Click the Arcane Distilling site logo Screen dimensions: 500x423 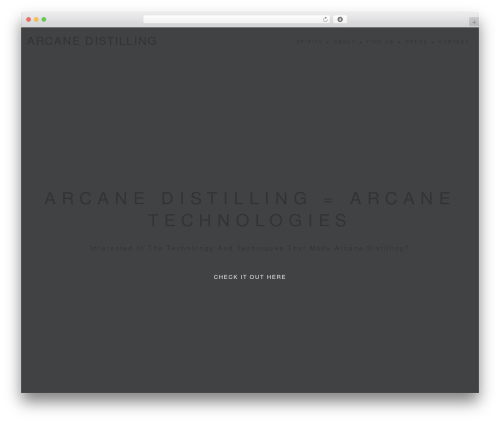point(92,41)
